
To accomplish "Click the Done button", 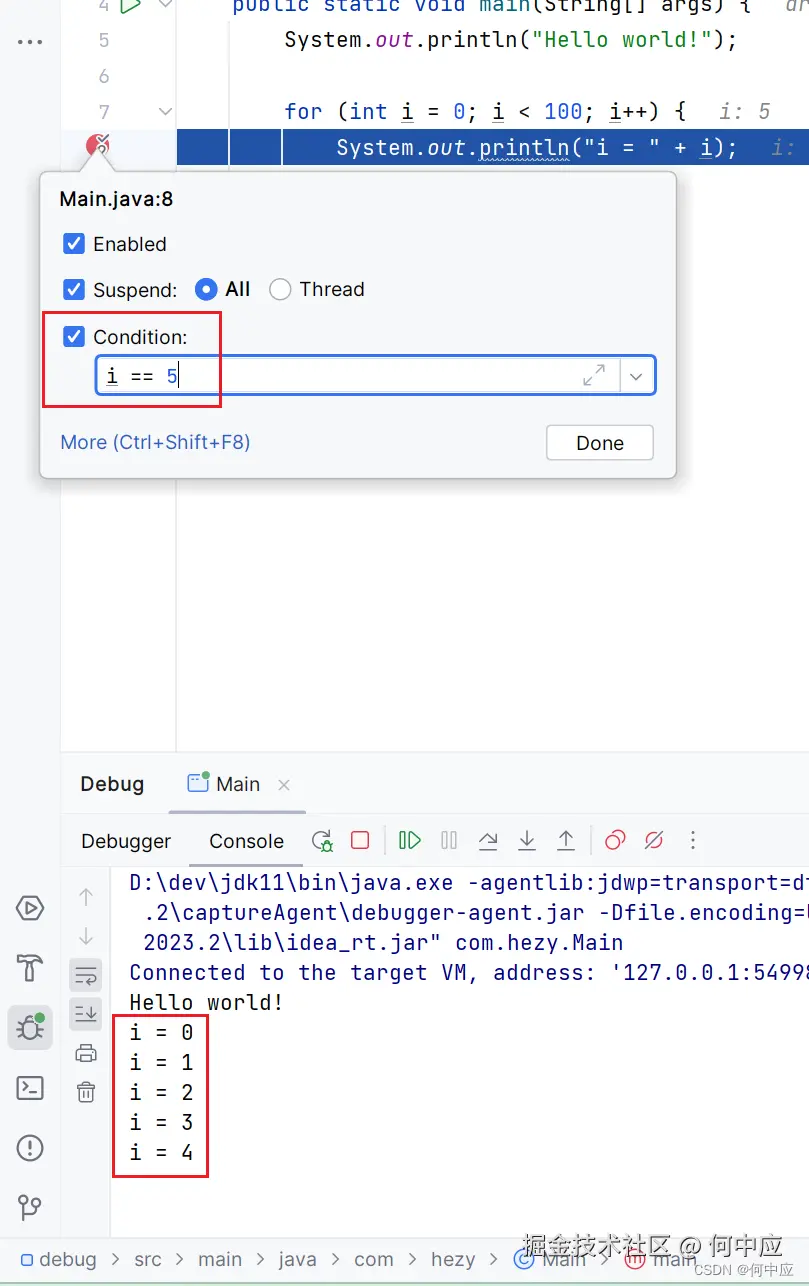I will 600,443.
